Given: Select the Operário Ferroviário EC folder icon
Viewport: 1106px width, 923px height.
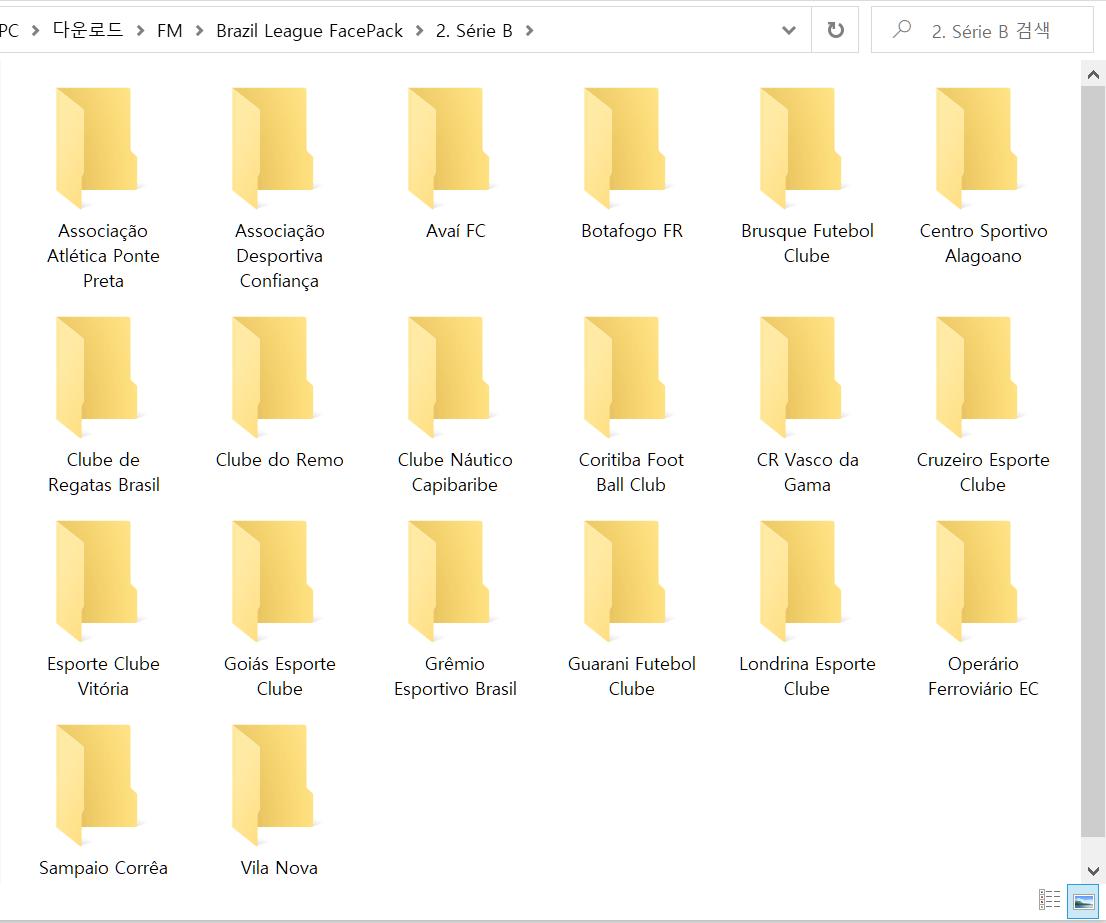Looking at the screenshot, I should 978,580.
